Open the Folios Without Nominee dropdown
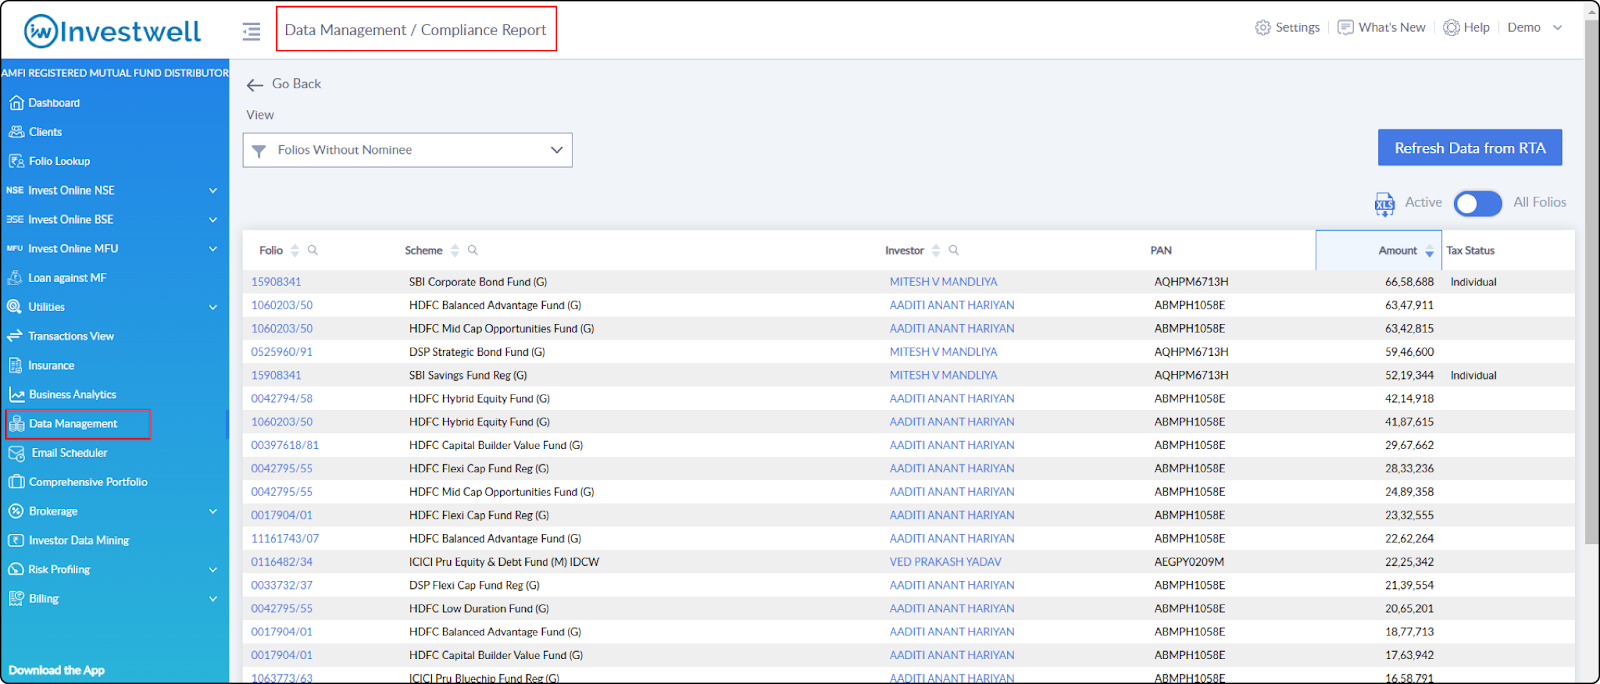 pyautogui.click(x=408, y=150)
